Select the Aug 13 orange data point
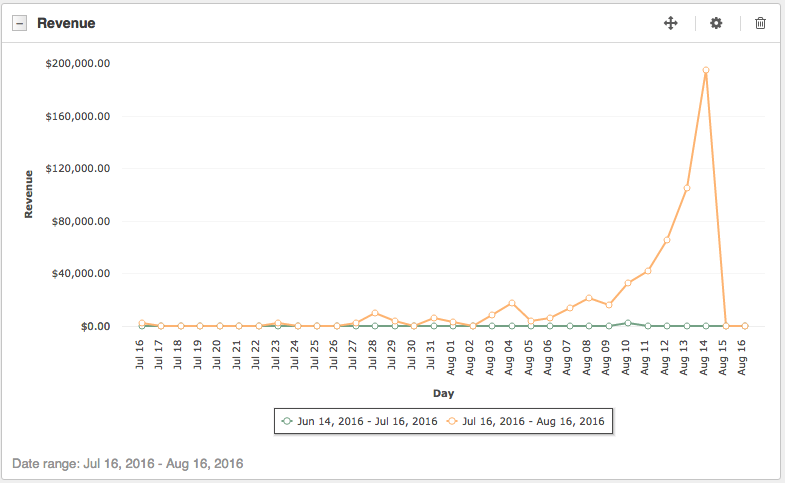Image resolution: width=785 pixels, height=483 pixels. pos(686,188)
